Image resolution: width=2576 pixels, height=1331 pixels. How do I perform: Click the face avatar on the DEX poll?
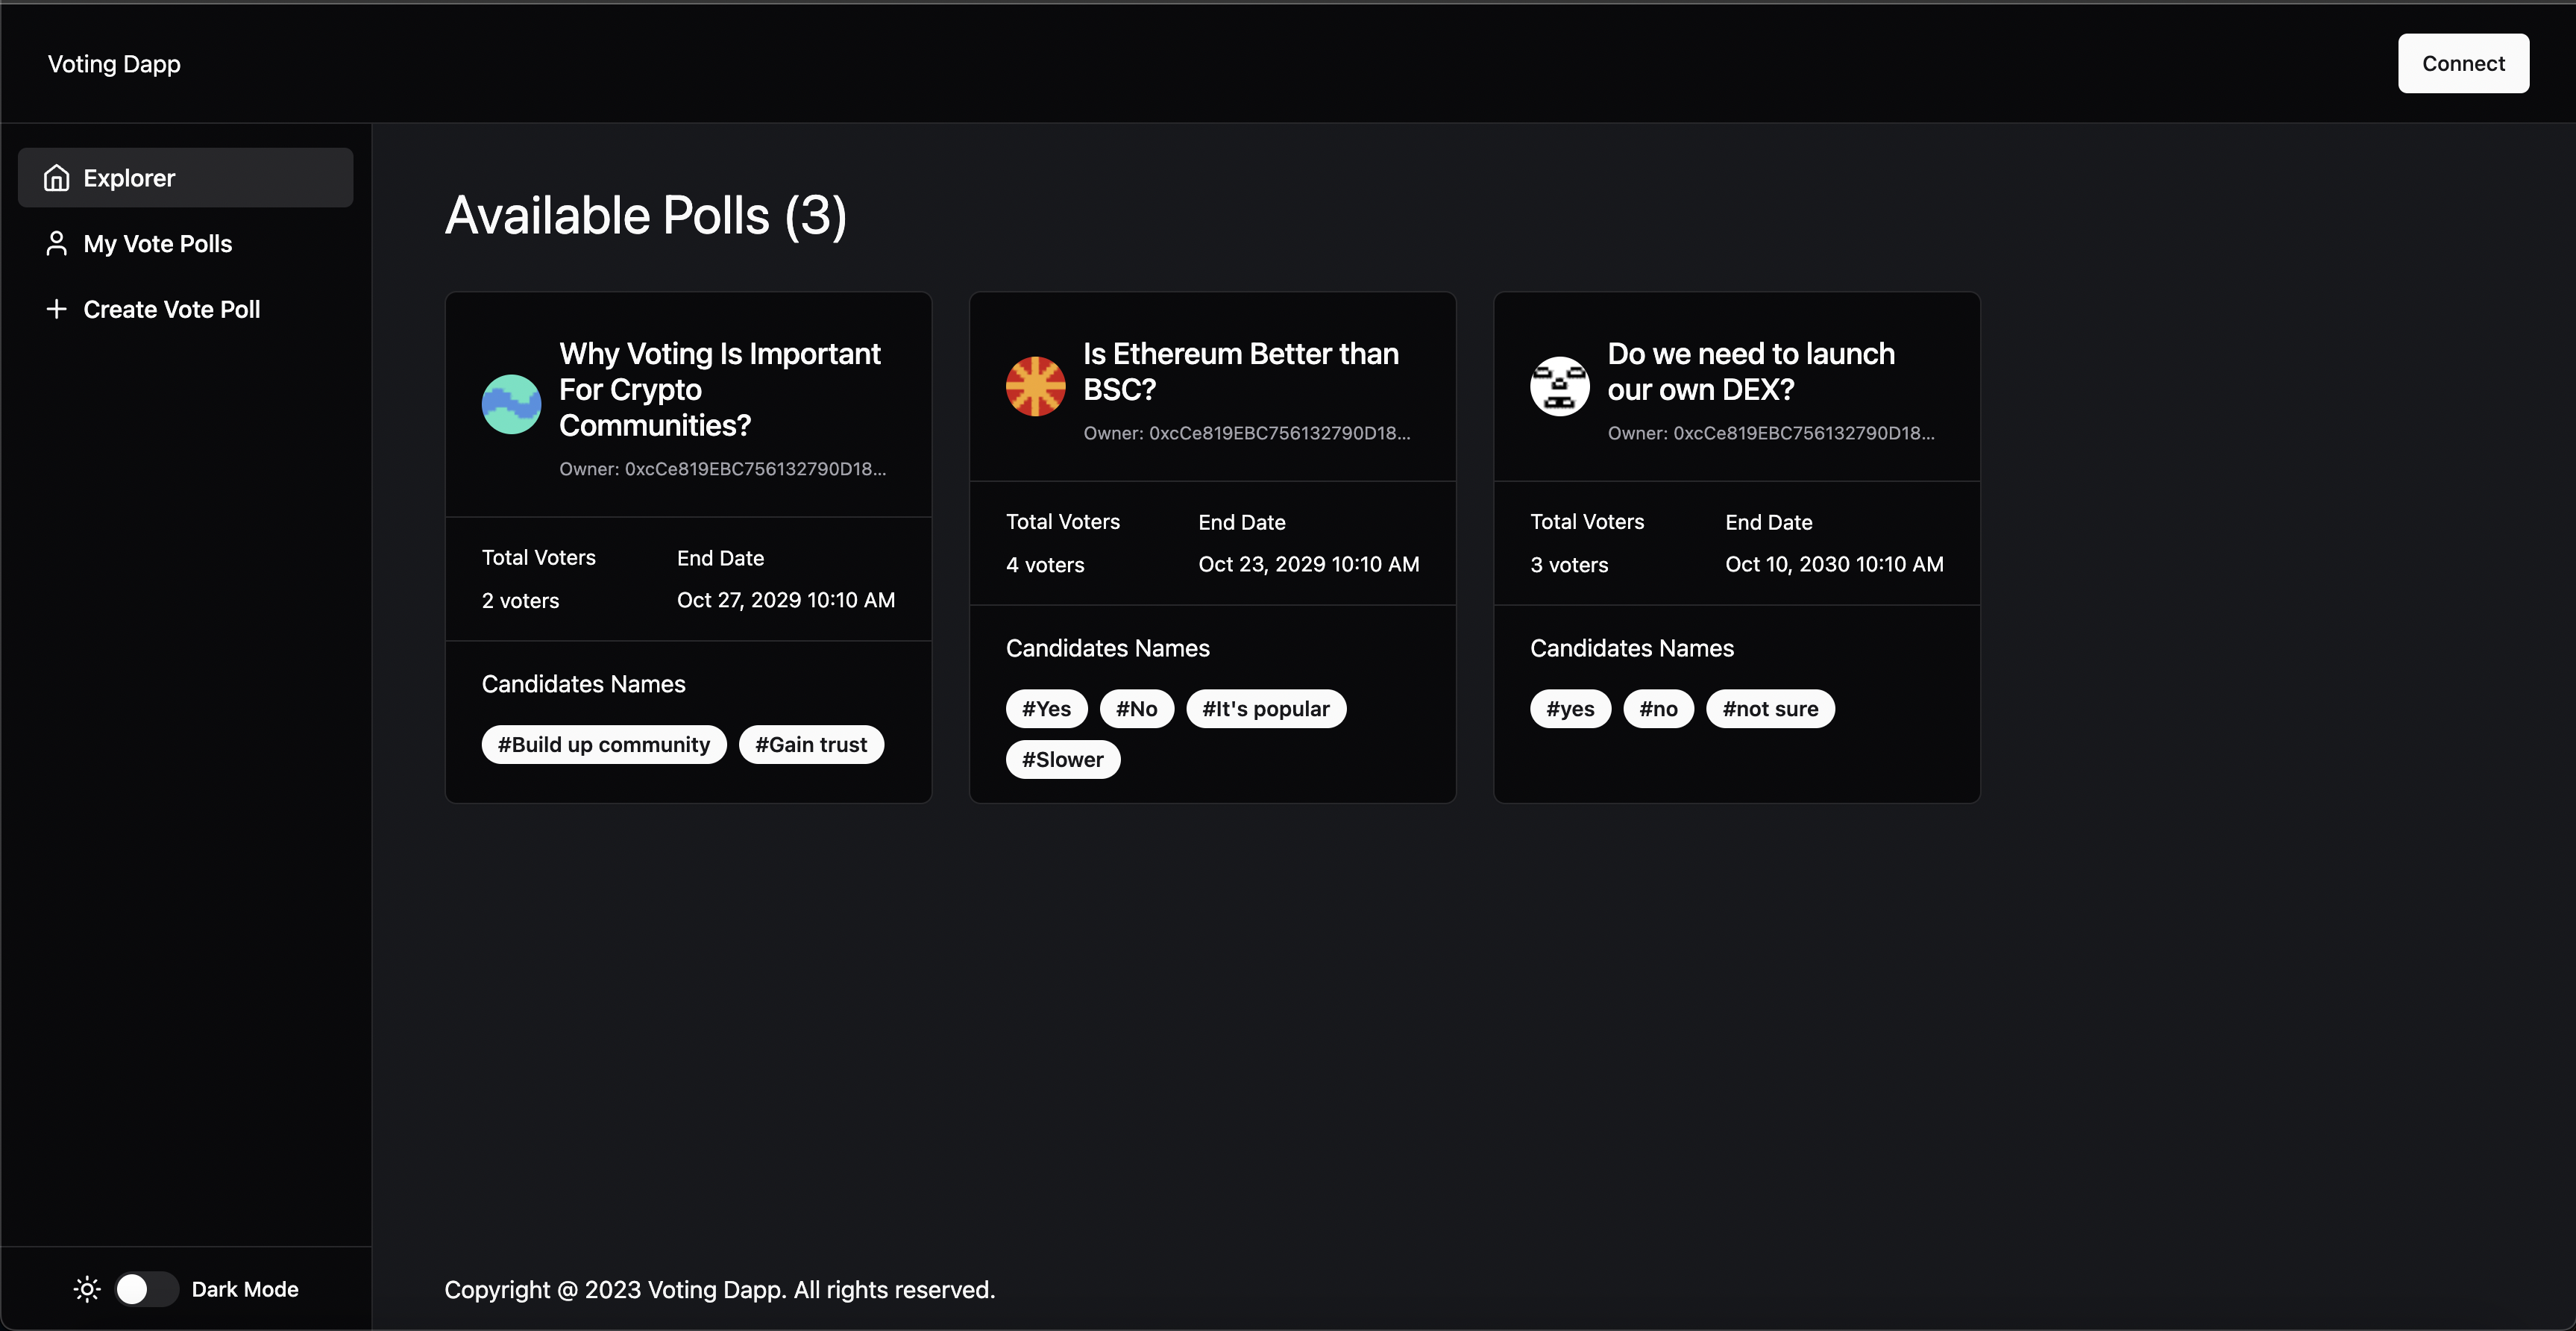1560,386
